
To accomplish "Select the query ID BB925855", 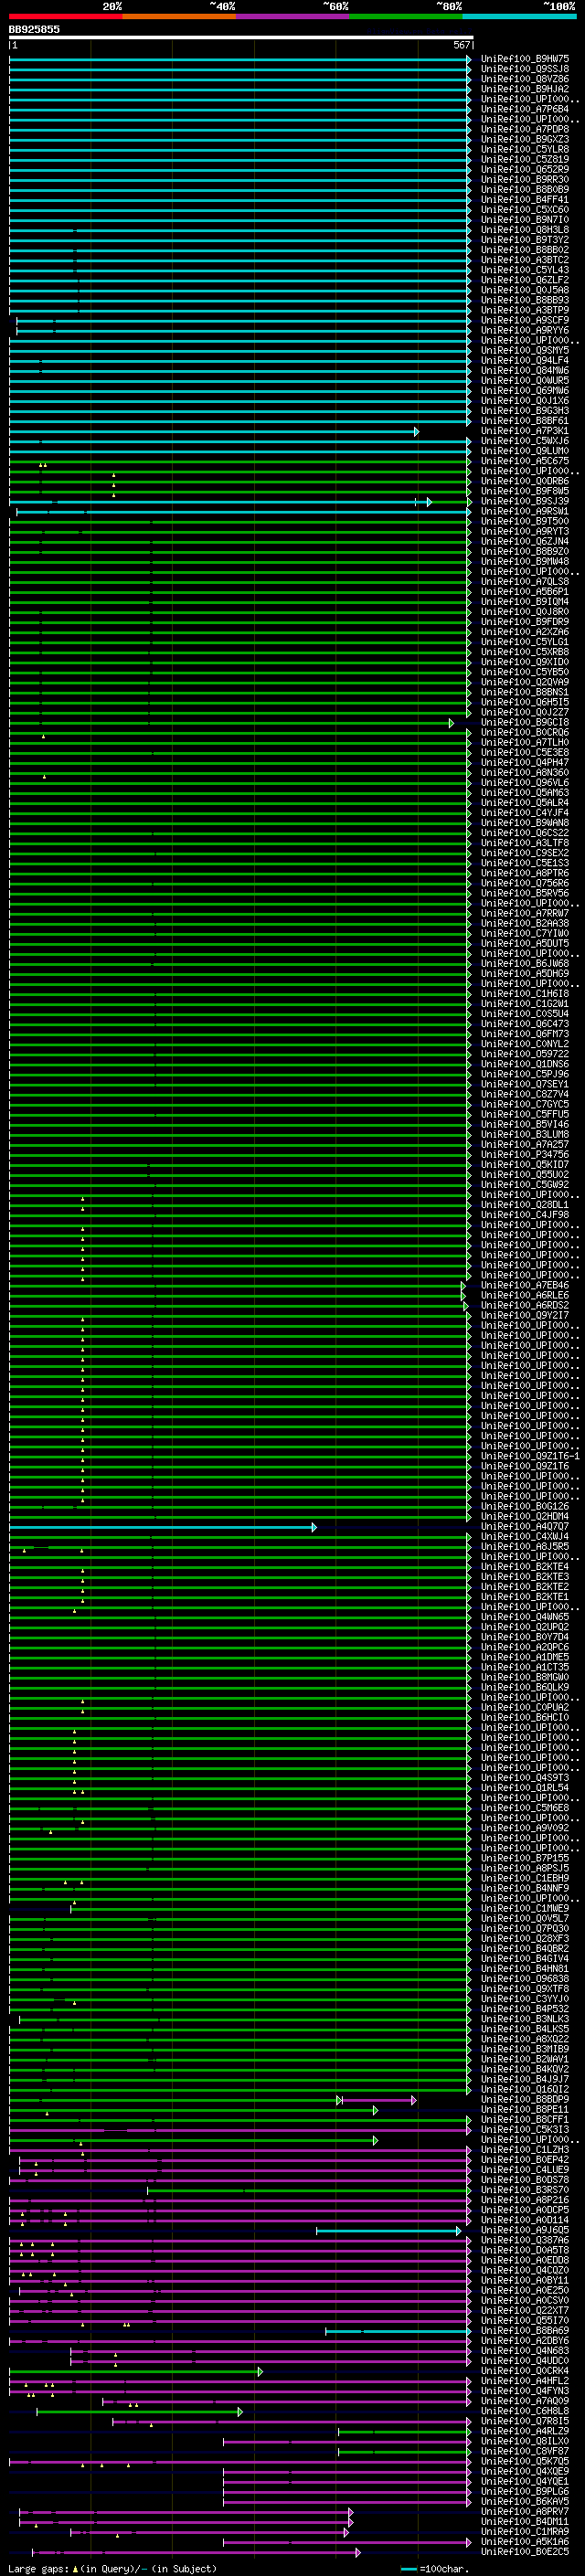I will pos(34,29).
